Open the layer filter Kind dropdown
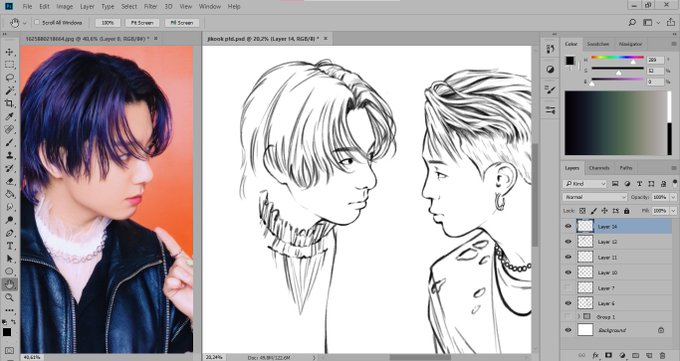Viewport: 680px width, 361px height. (584, 184)
